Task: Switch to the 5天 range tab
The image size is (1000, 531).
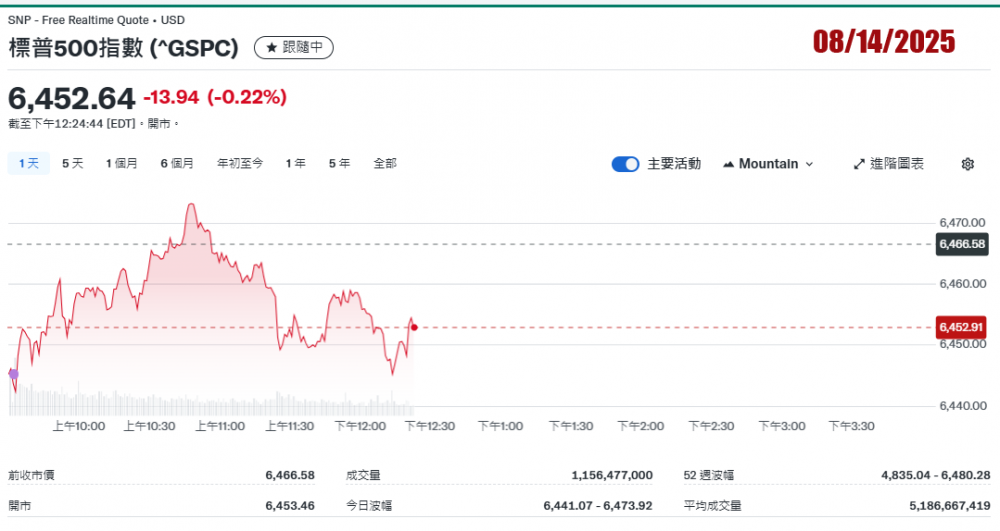Action: 73,163
